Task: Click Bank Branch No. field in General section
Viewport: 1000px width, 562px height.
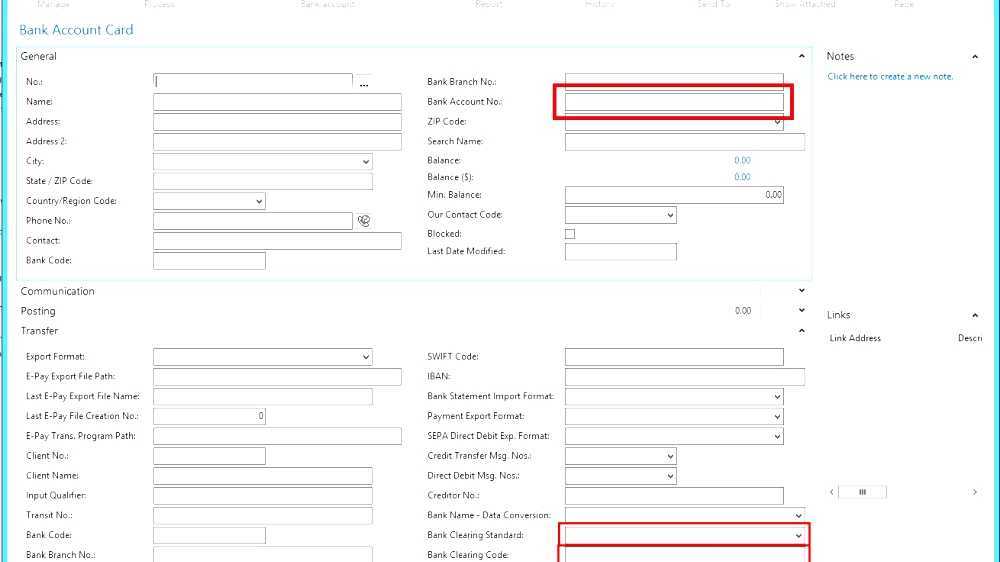Action: coord(674,80)
